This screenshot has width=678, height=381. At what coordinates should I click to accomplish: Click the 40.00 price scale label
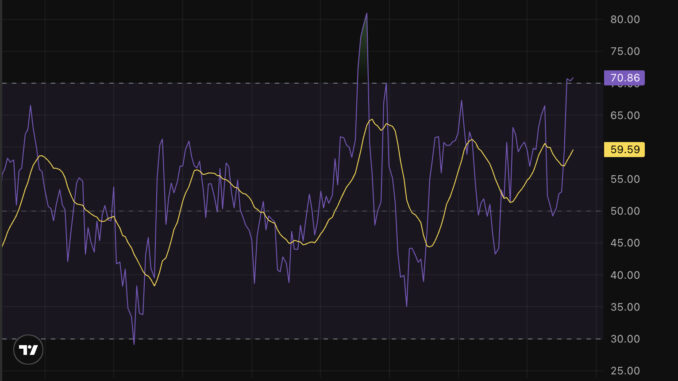(625, 275)
